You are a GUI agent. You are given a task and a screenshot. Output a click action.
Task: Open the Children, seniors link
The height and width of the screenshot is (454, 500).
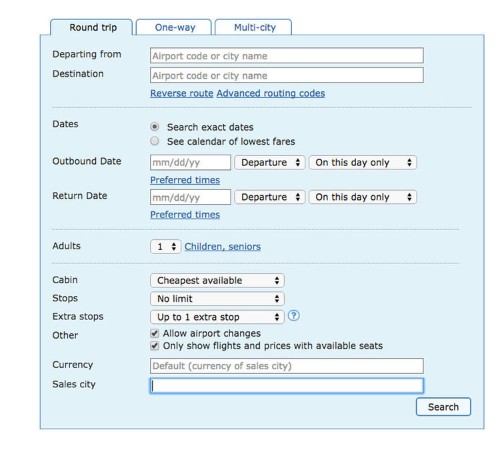click(x=223, y=247)
